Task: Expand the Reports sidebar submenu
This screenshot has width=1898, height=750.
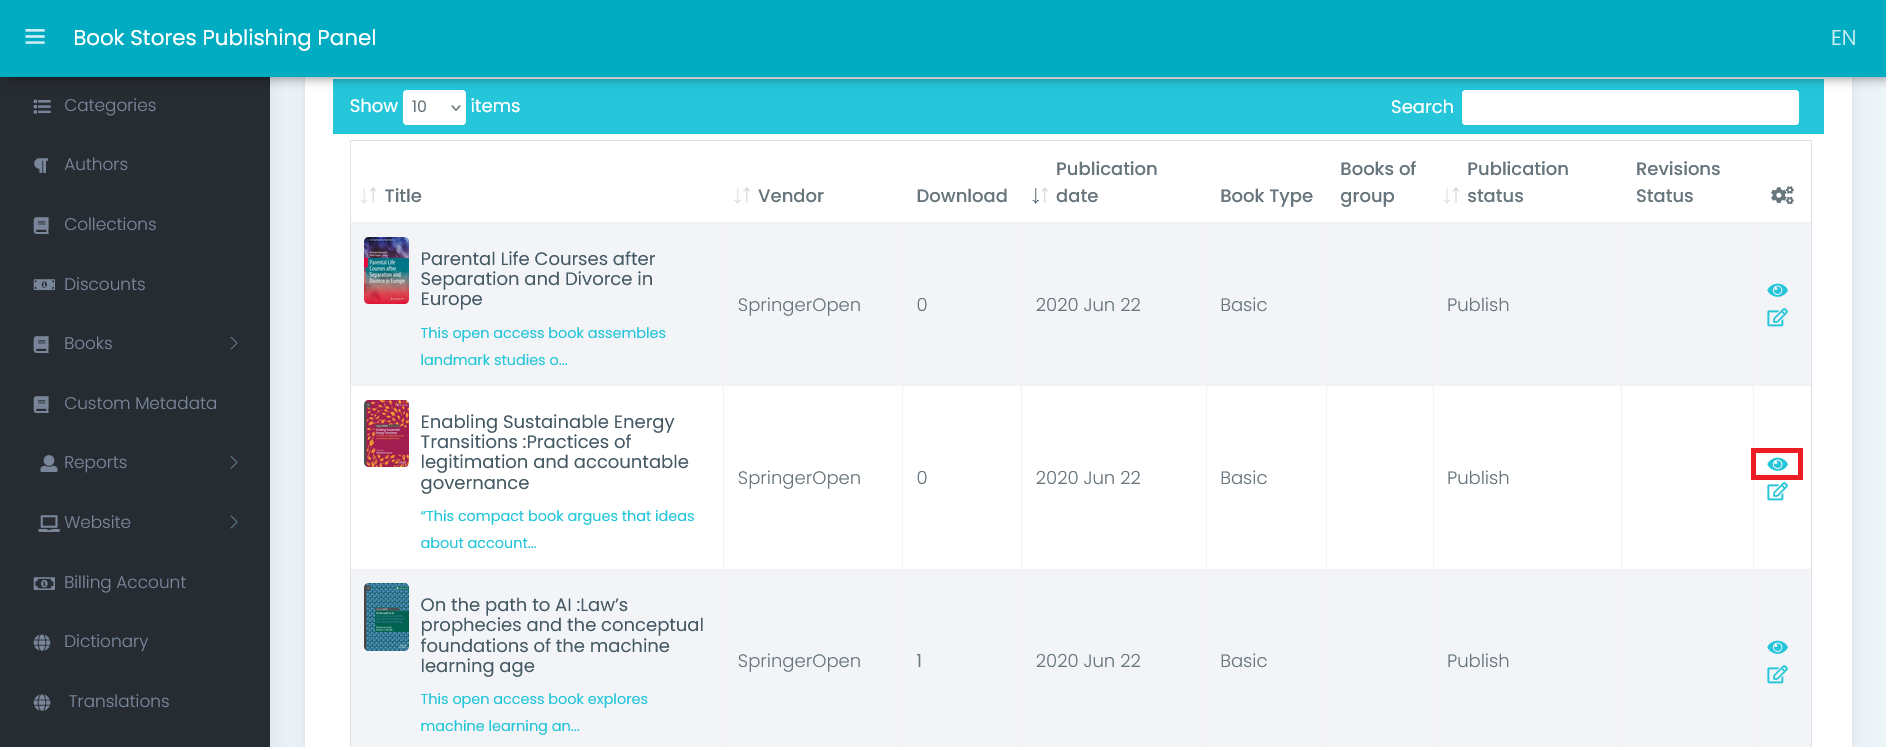Action: 234,463
